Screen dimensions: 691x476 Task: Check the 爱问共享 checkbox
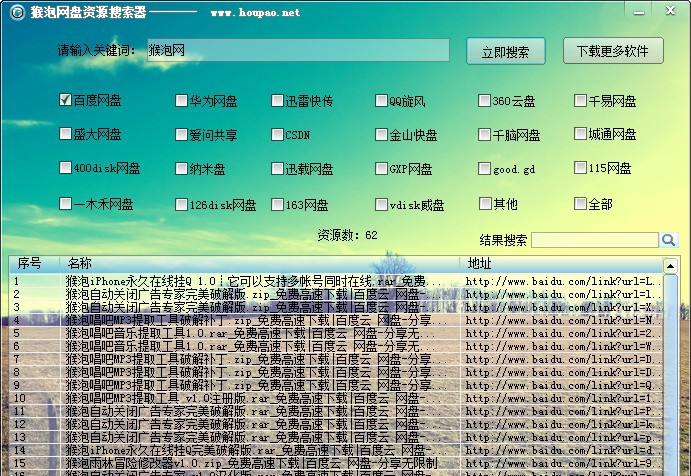tap(181, 134)
